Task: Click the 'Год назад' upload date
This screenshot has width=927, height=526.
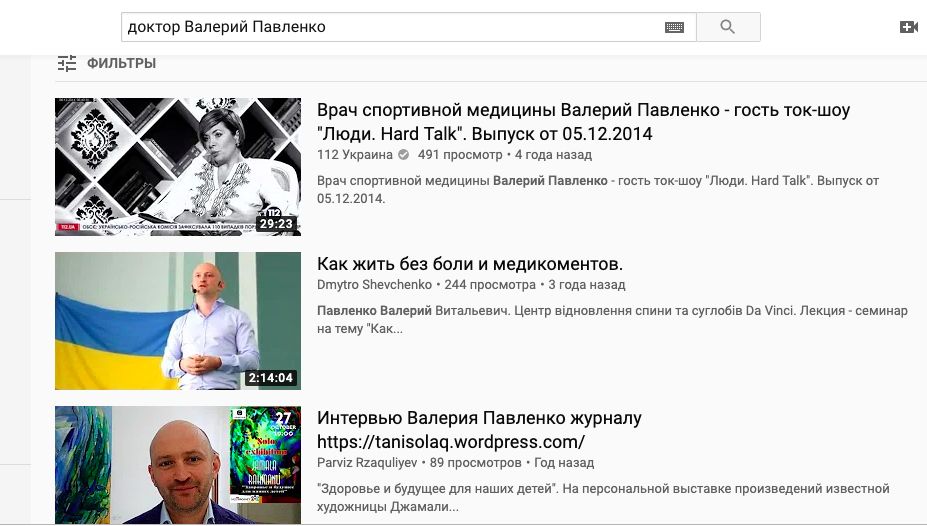Action: click(564, 463)
